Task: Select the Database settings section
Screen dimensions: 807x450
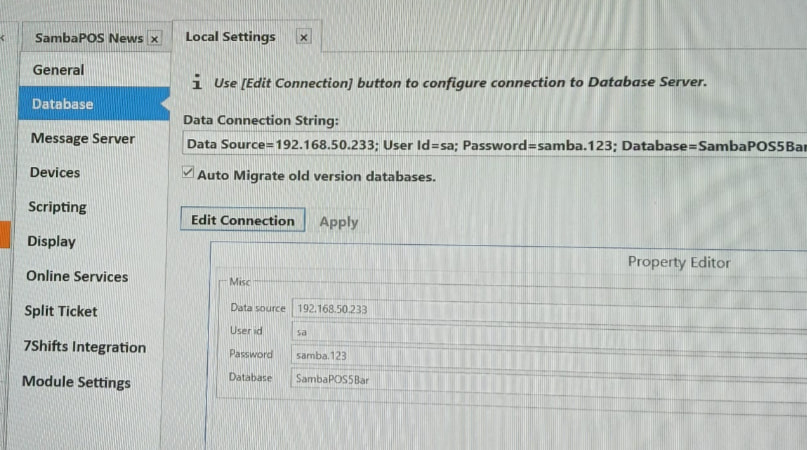Action: click(x=62, y=104)
